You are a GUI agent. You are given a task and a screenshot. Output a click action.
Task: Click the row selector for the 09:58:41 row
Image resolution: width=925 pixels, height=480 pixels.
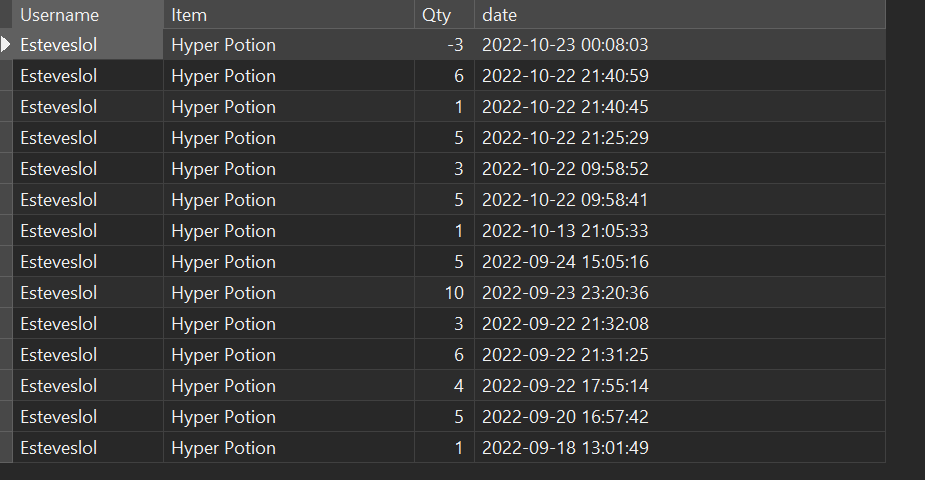click(6, 199)
